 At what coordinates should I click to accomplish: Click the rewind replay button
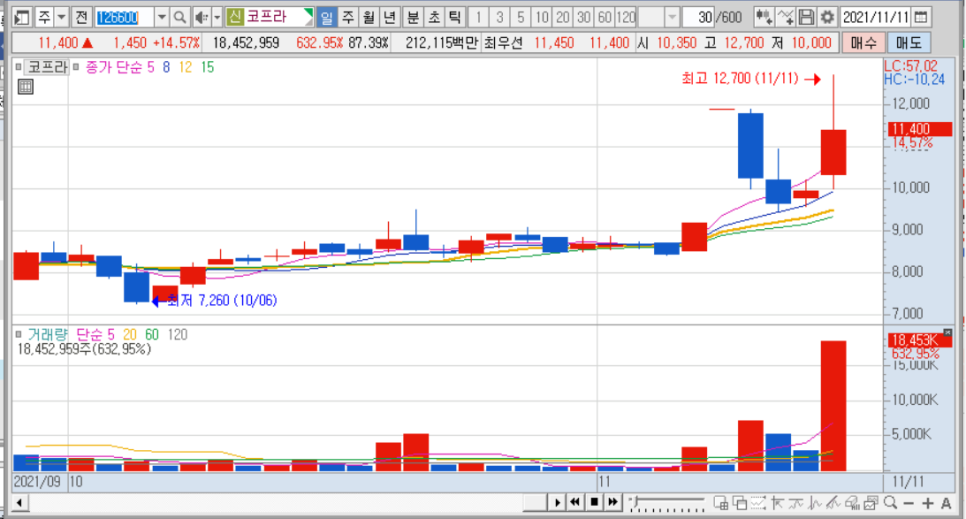coord(575,502)
